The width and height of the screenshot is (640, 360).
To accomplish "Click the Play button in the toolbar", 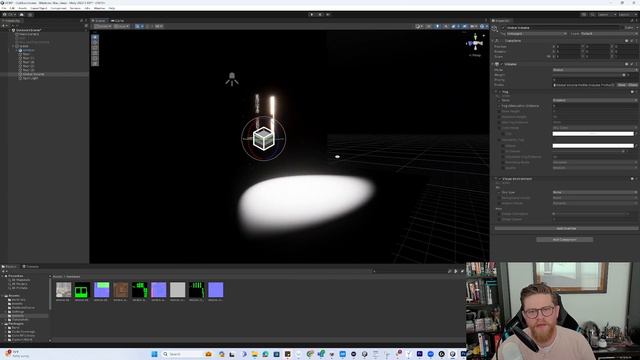I will click(x=312, y=14).
